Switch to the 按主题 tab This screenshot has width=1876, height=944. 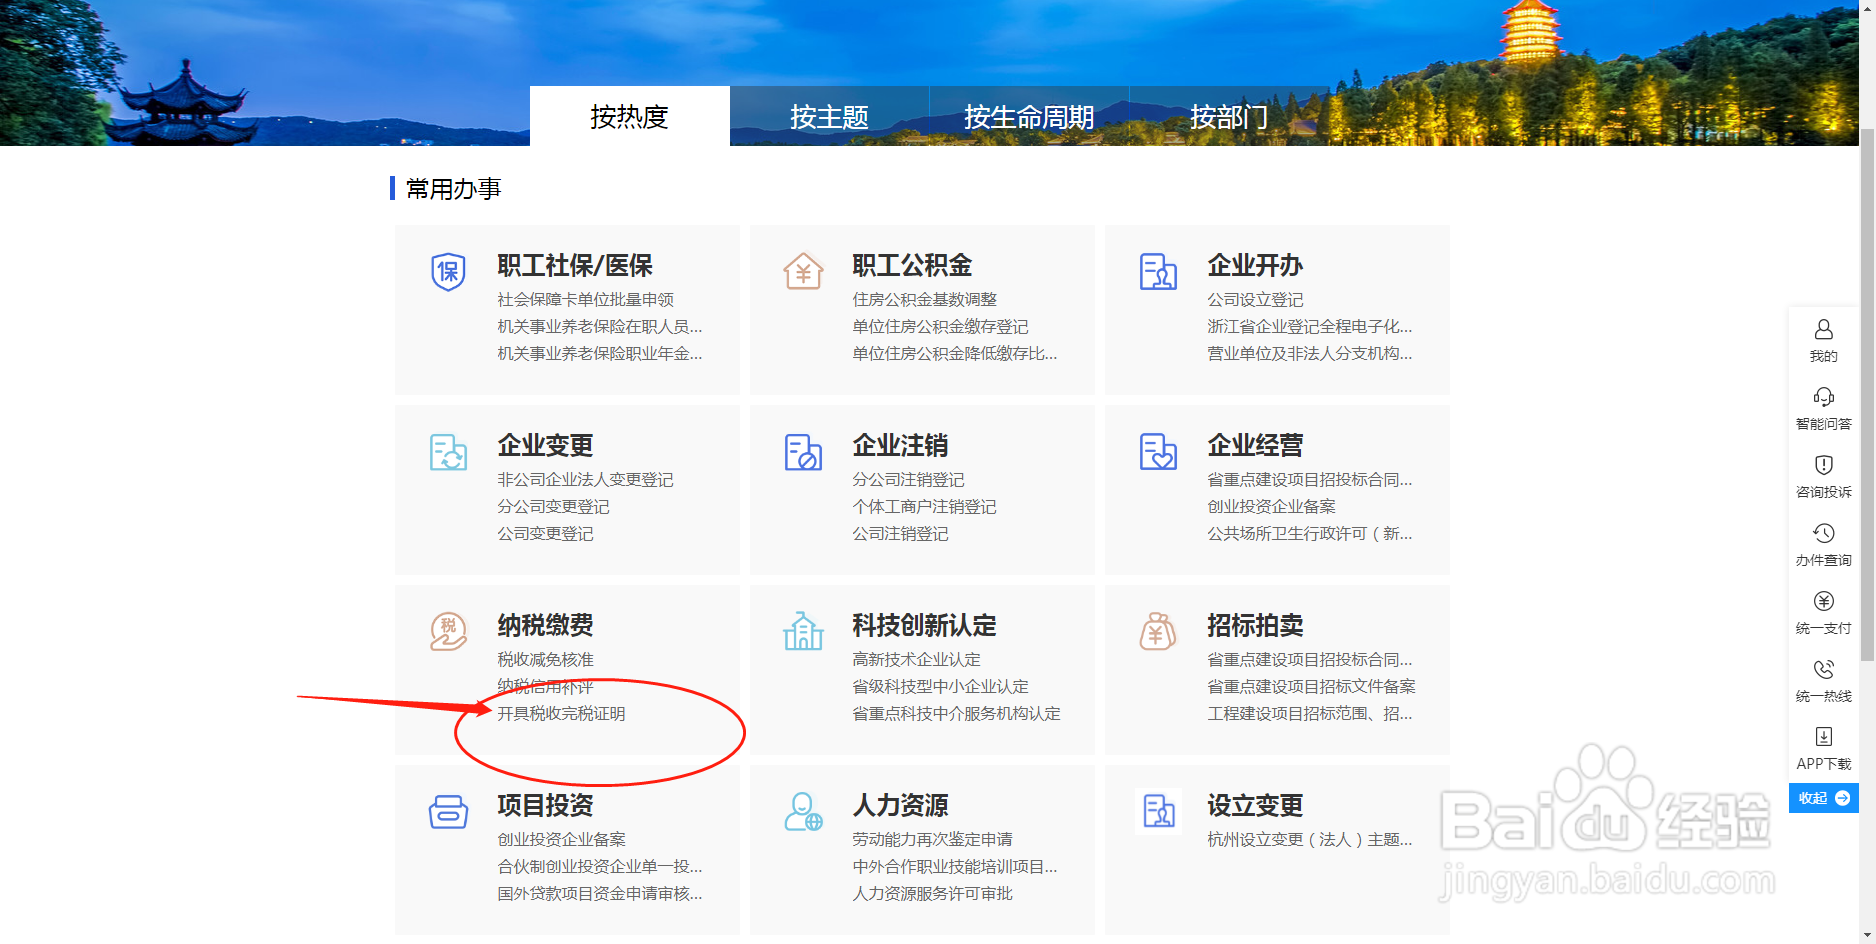[829, 116]
